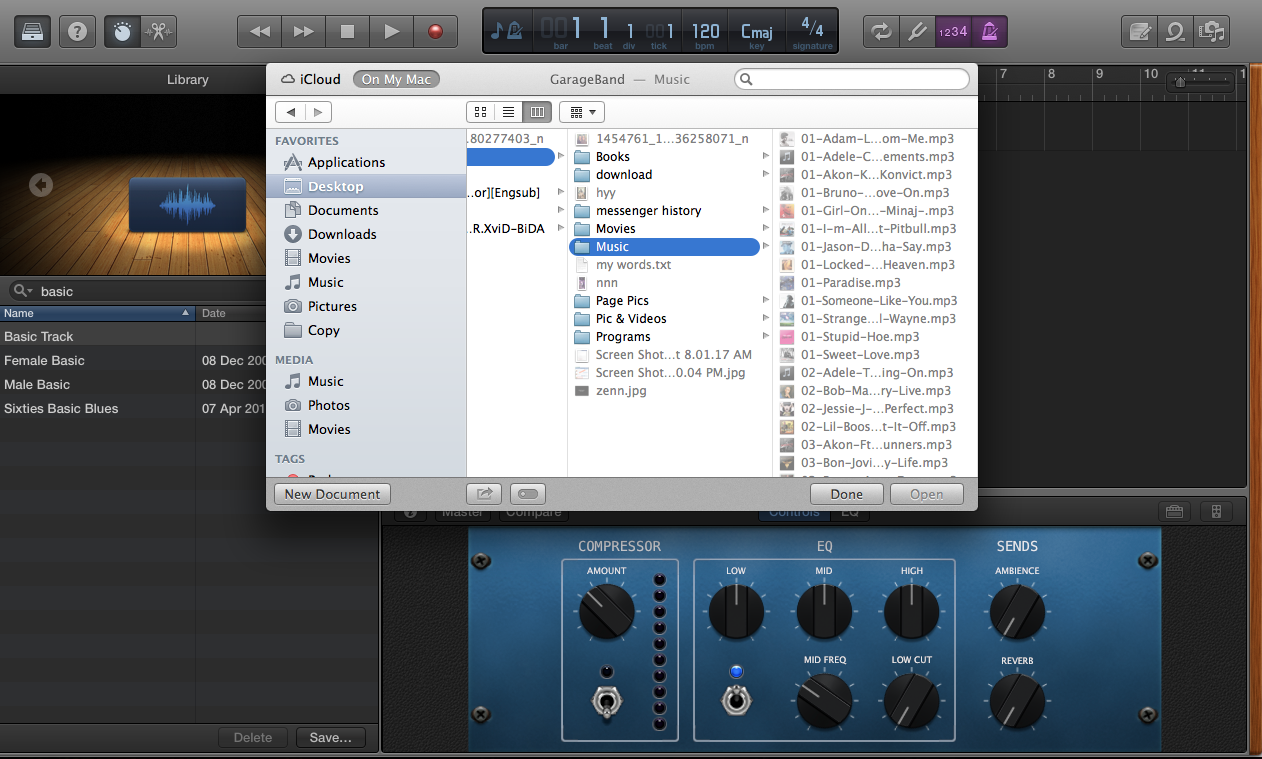The width and height of the screenshot is (1262, 759).
Task: Open the Tuner icon
Action: tap(917, 31)
